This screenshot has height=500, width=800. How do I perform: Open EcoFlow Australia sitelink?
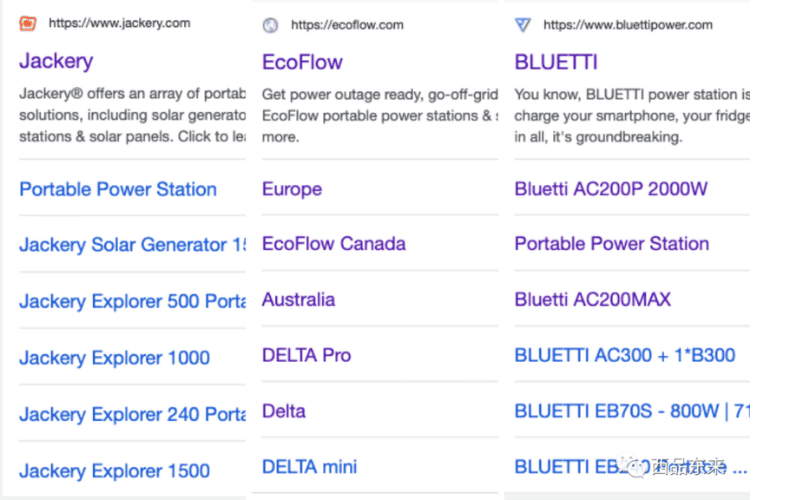click(298, 299)
